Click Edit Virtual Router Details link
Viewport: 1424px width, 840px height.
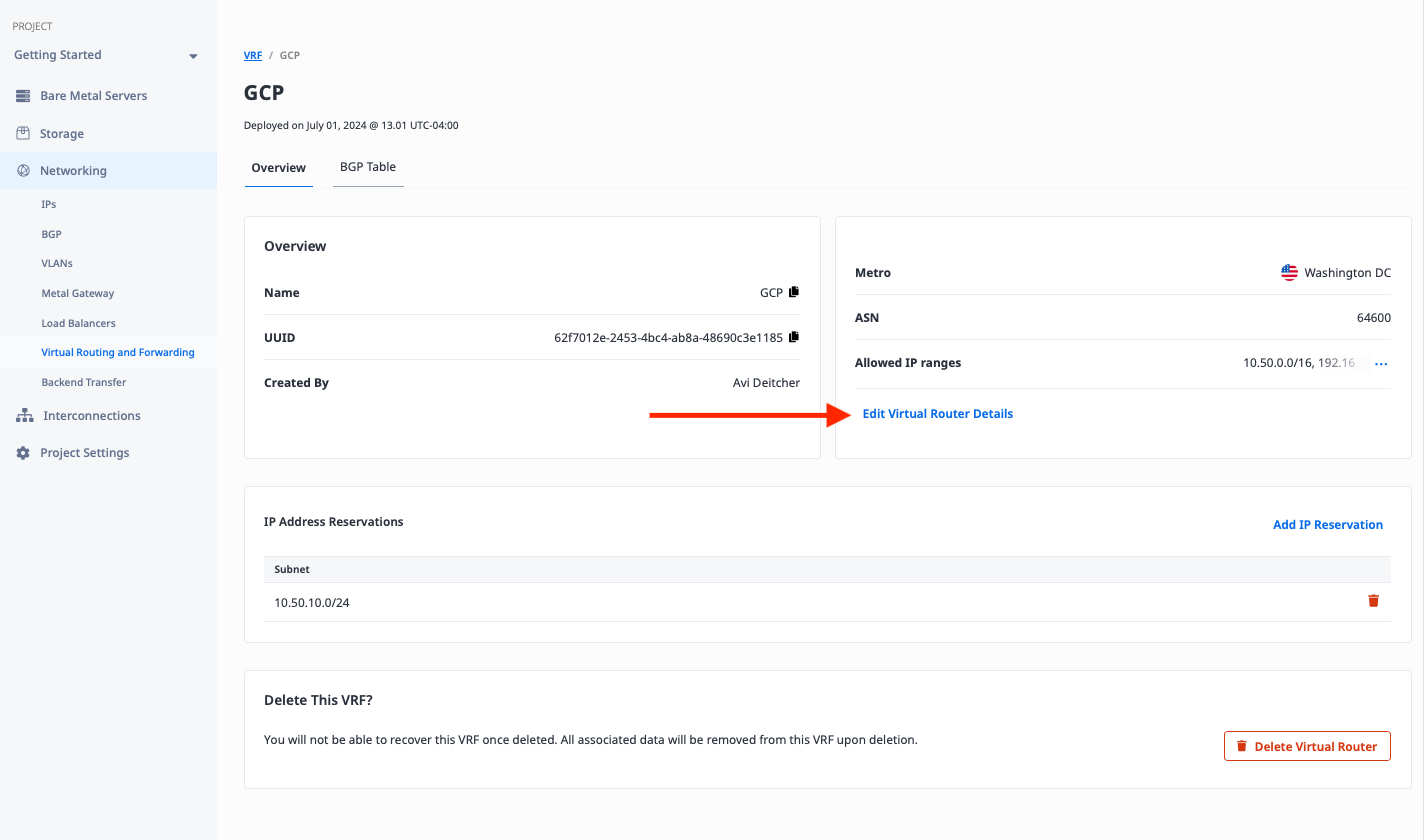(938, 414)
